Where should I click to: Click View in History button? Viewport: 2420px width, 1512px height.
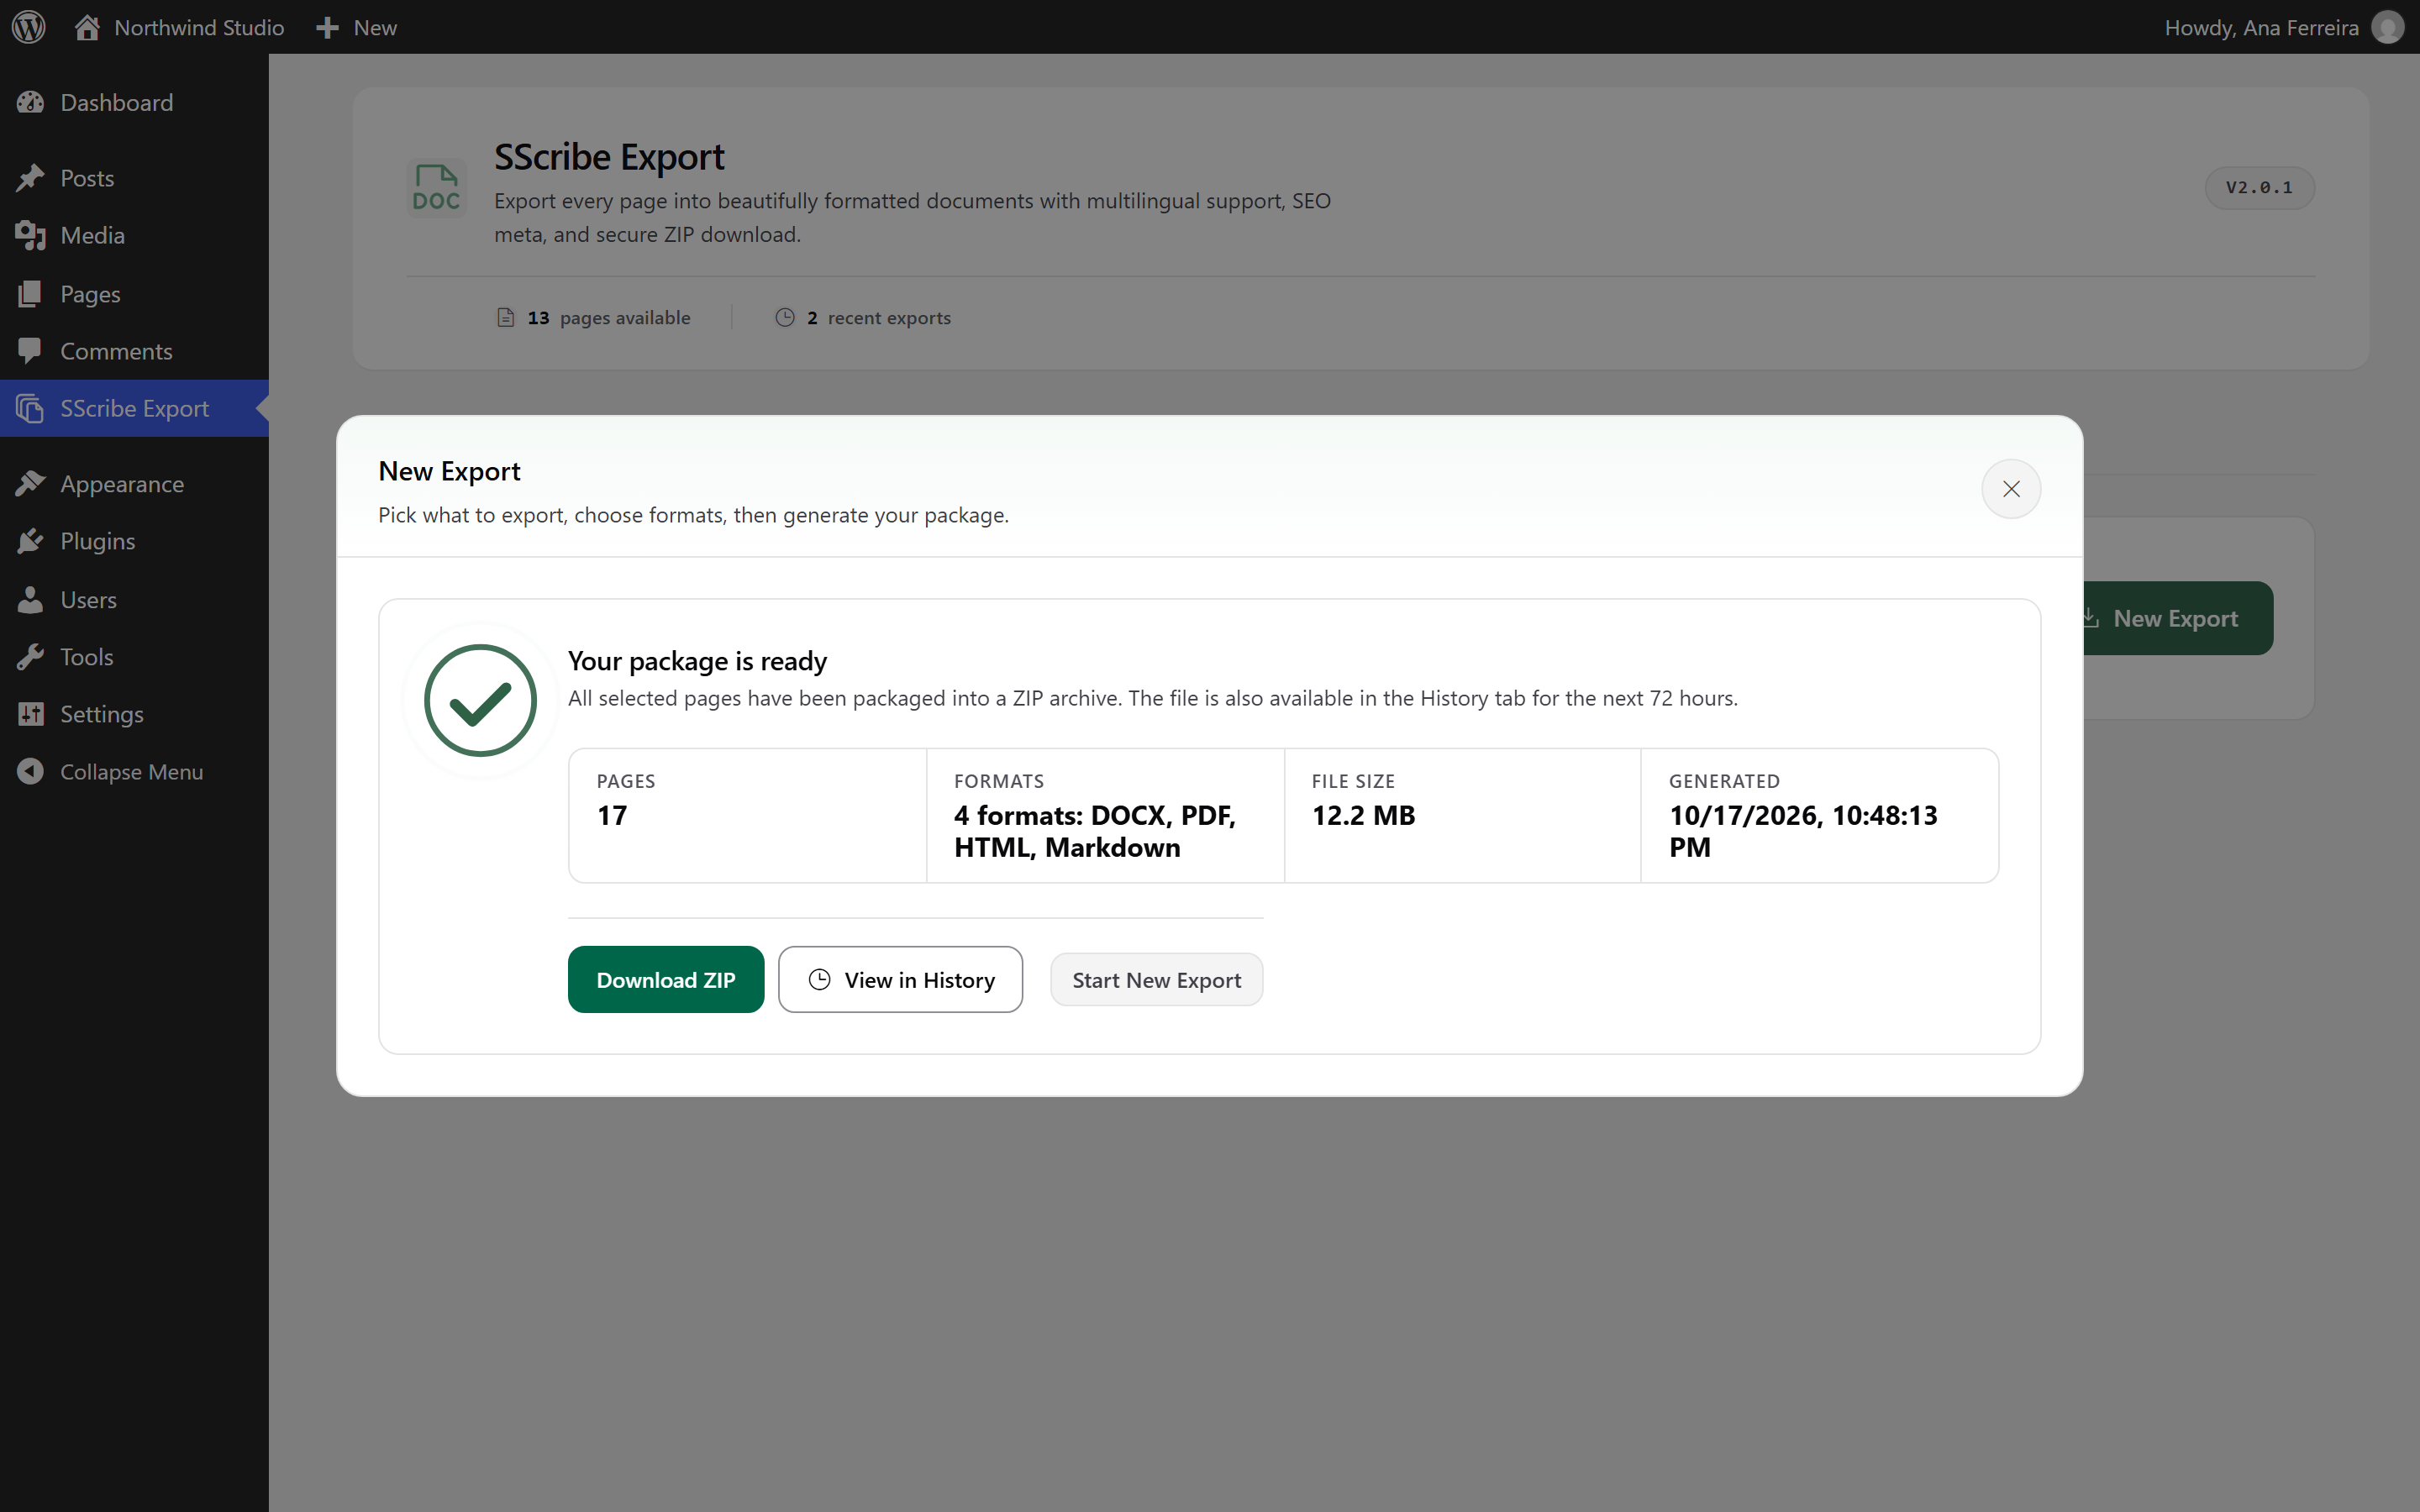click(x=901, y=980)
